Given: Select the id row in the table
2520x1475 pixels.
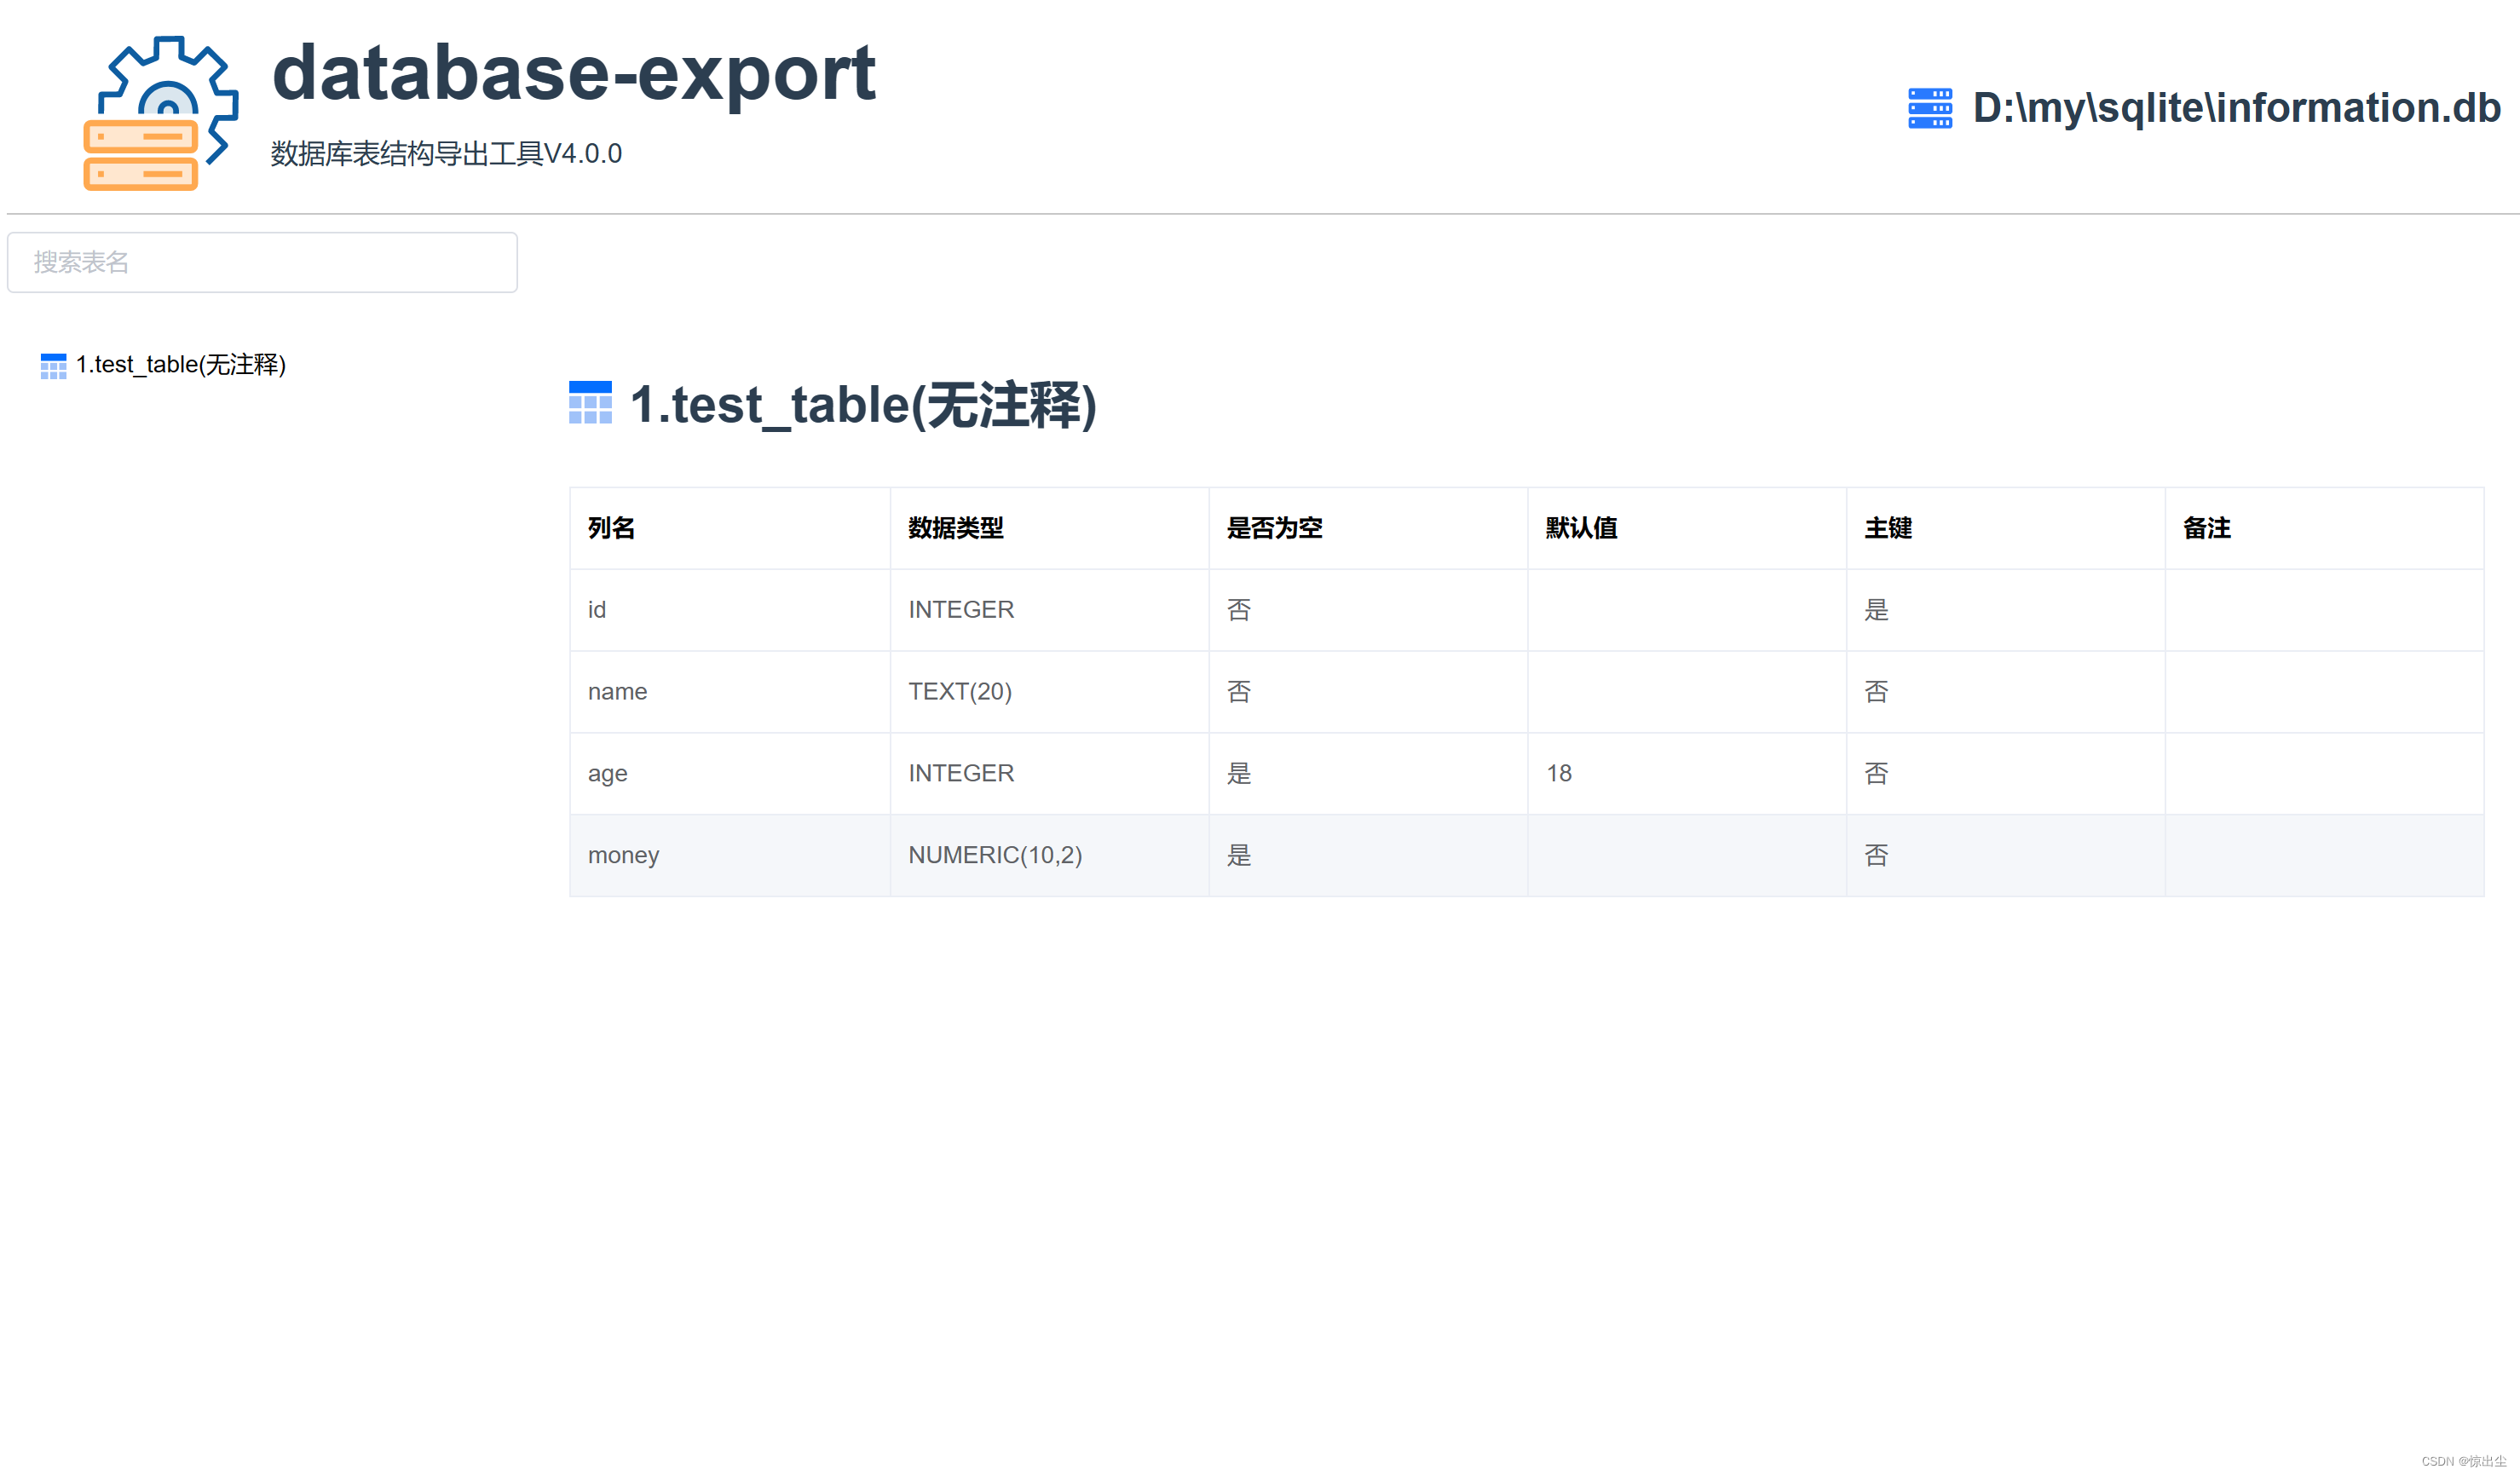Looking at the screenshot, I should (597, 610).
